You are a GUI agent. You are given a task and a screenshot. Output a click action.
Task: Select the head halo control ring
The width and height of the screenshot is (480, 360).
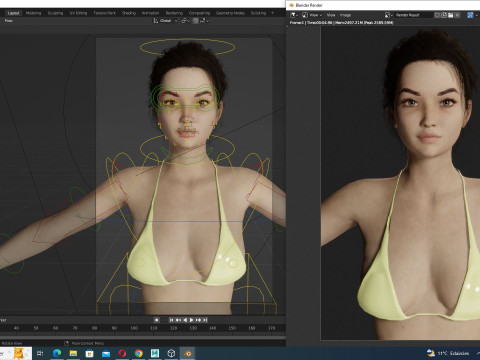[x=187, y=47]
